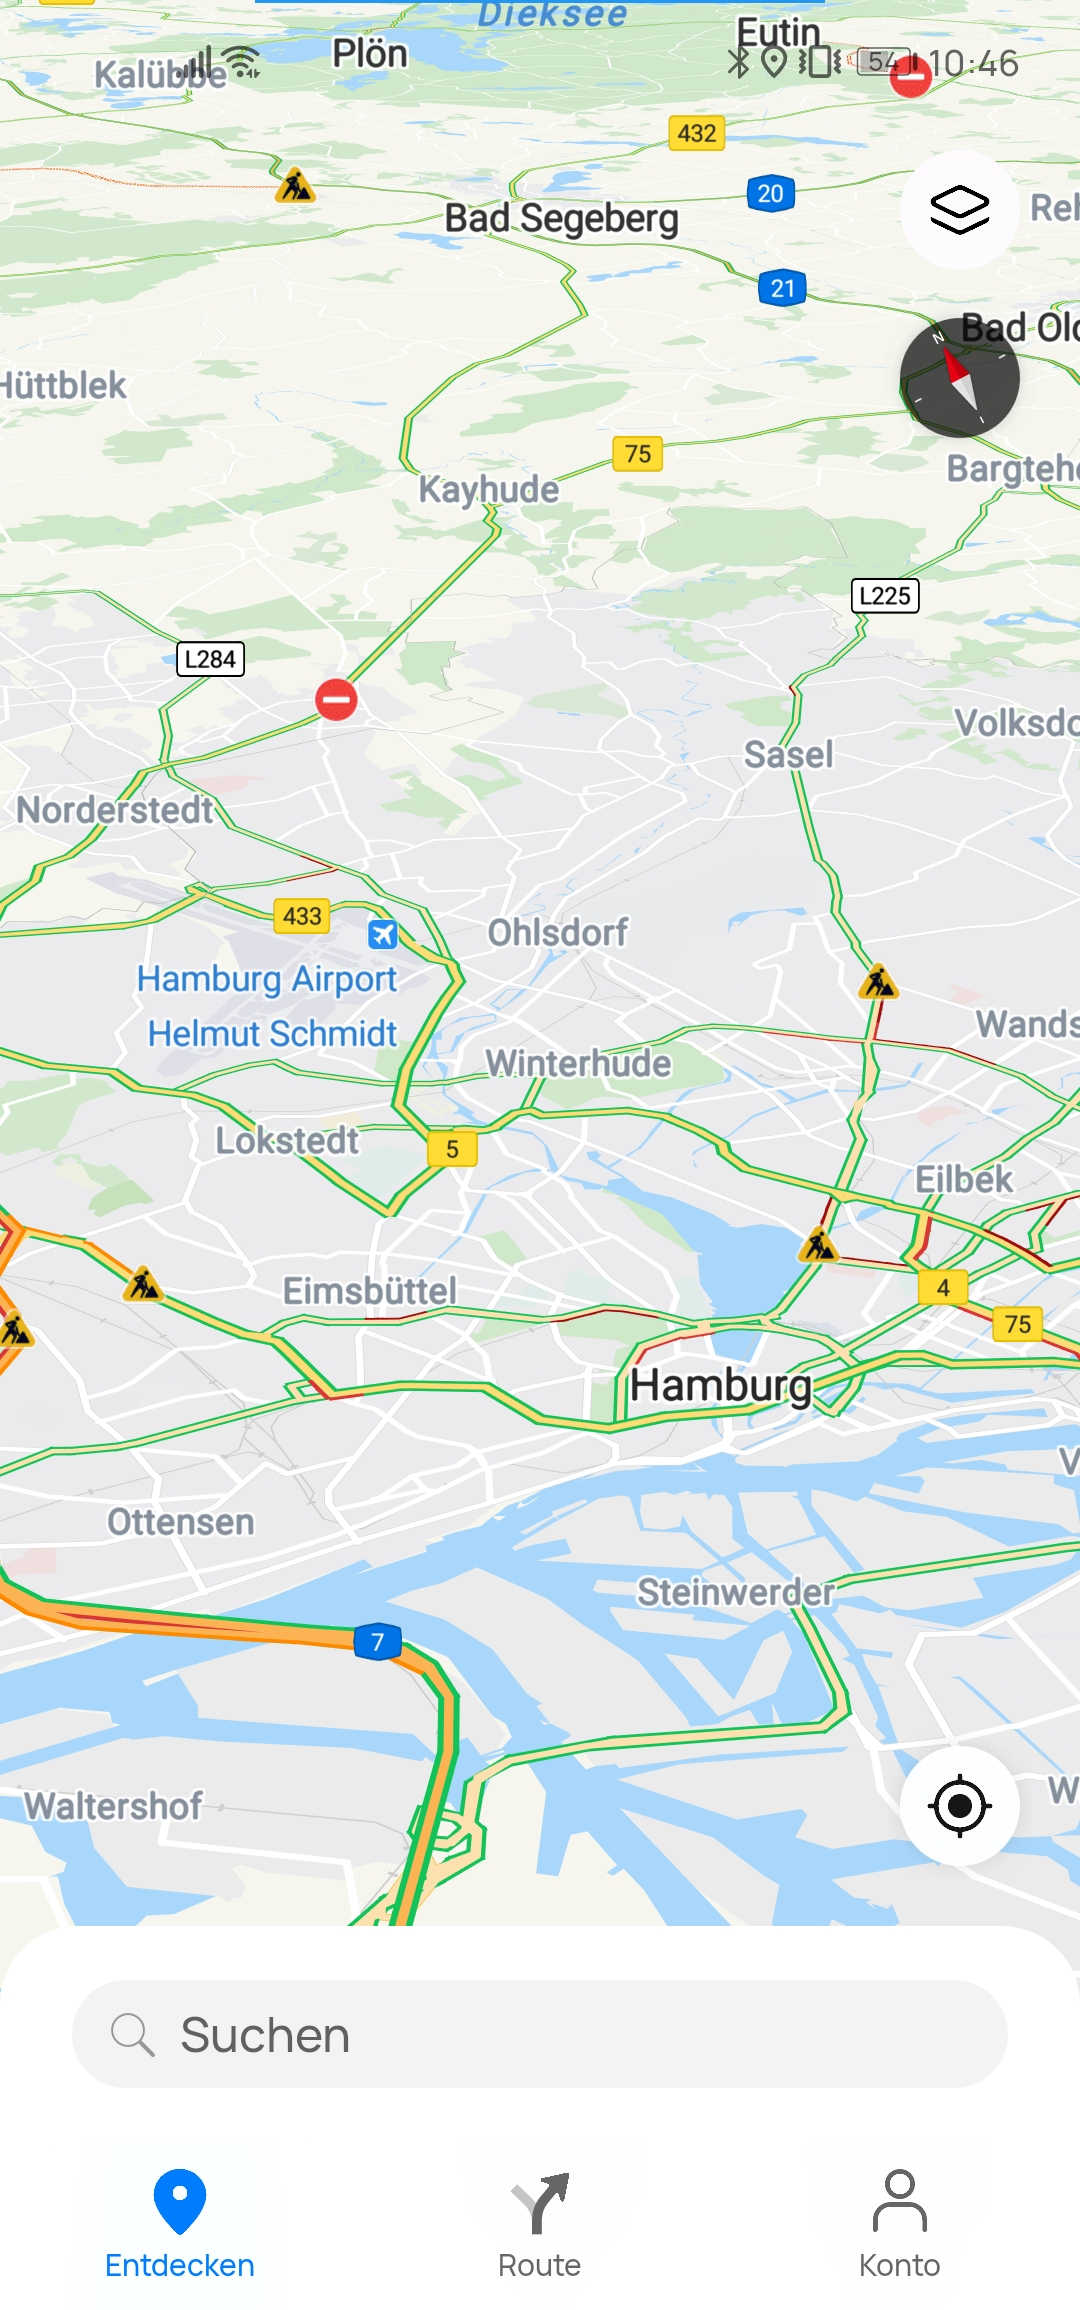Viewport: 1080px width, 2310px height.
Task: Tap the search magnifier icon
Action: [132, 2035]
